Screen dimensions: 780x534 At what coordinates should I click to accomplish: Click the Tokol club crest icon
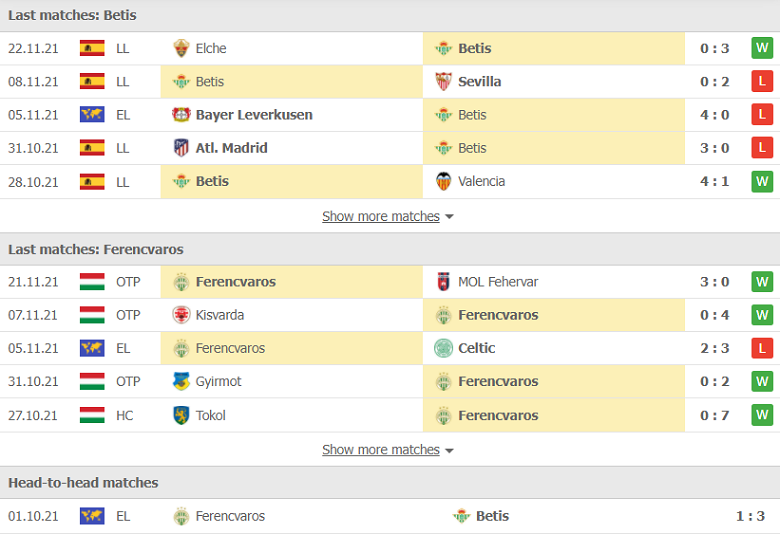point(181,415)
